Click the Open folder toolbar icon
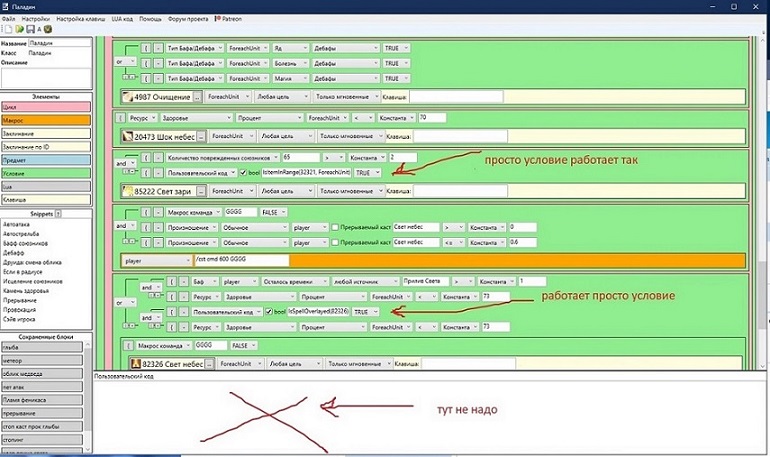 17,29
